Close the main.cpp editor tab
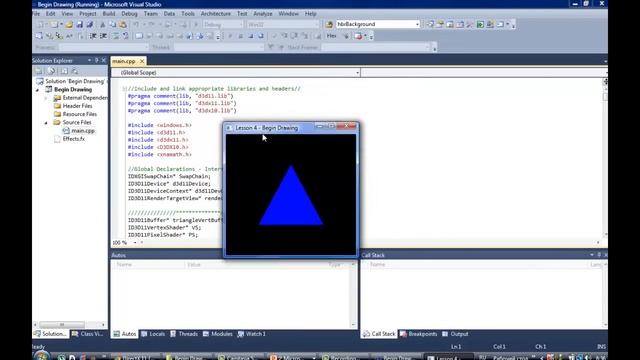Viewport: 640px width, 360px height. click(142, 61)
